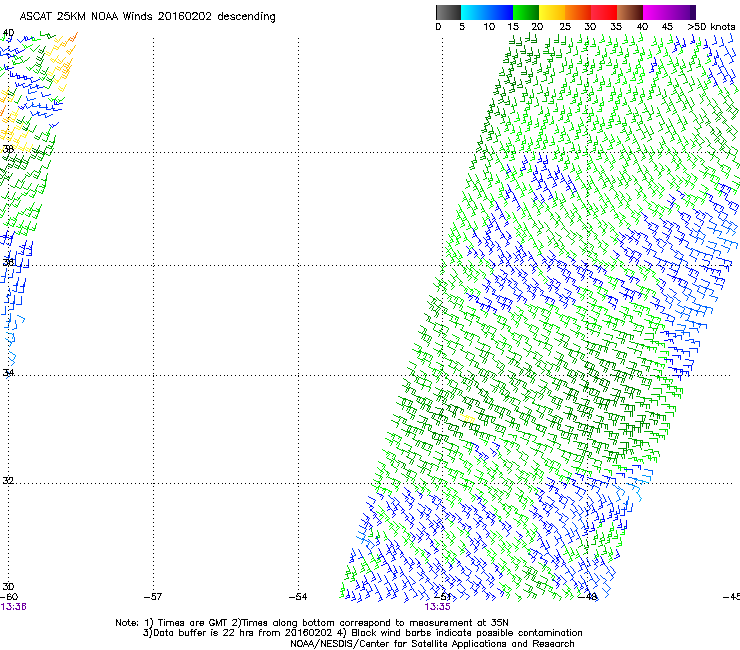Select the -54 longitude axis label
This screenshot has height=650, width=740.
tap(297, 597)
